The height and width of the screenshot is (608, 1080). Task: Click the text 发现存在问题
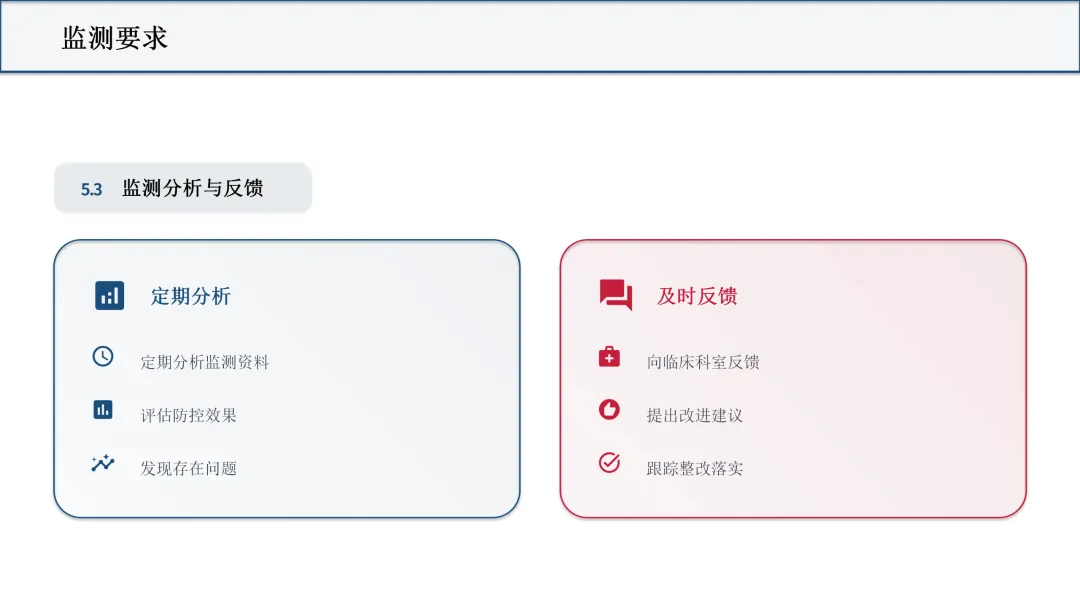pos(189,468)
